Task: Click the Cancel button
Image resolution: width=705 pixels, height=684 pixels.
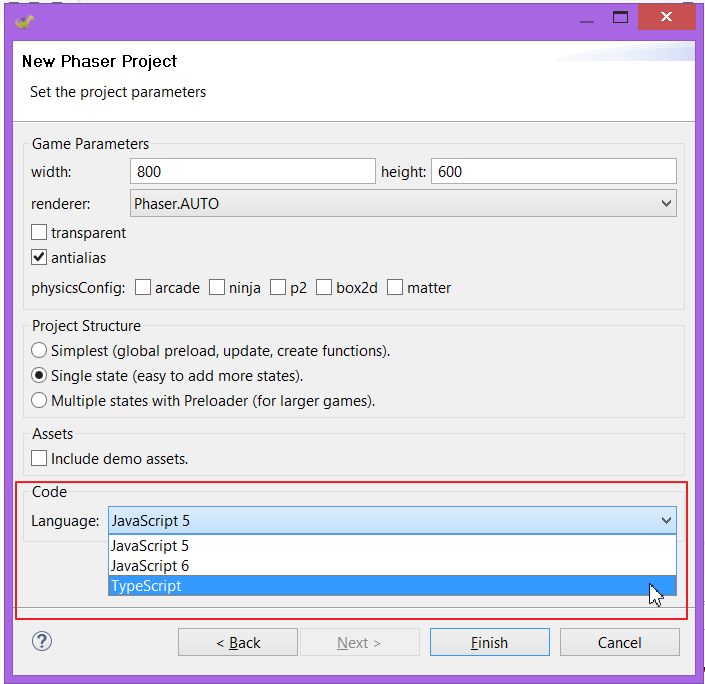Action: pyautogui.click(x=620, y=642)
